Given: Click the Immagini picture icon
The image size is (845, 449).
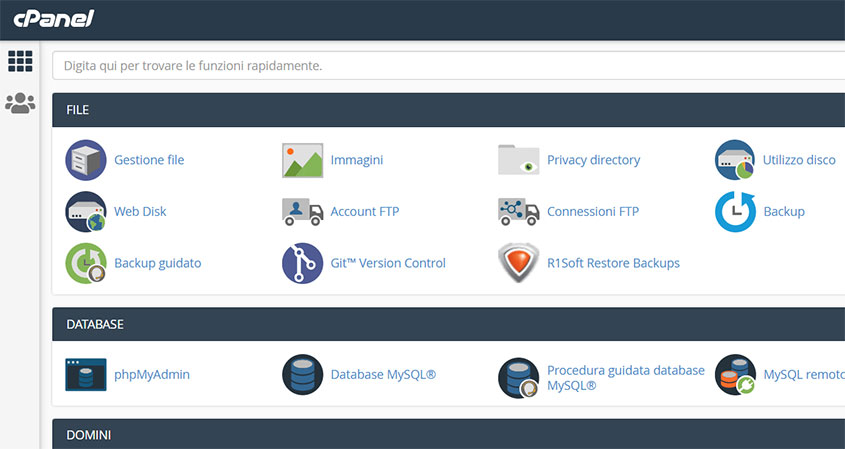Looking at the screenshot, I should 302,160.
